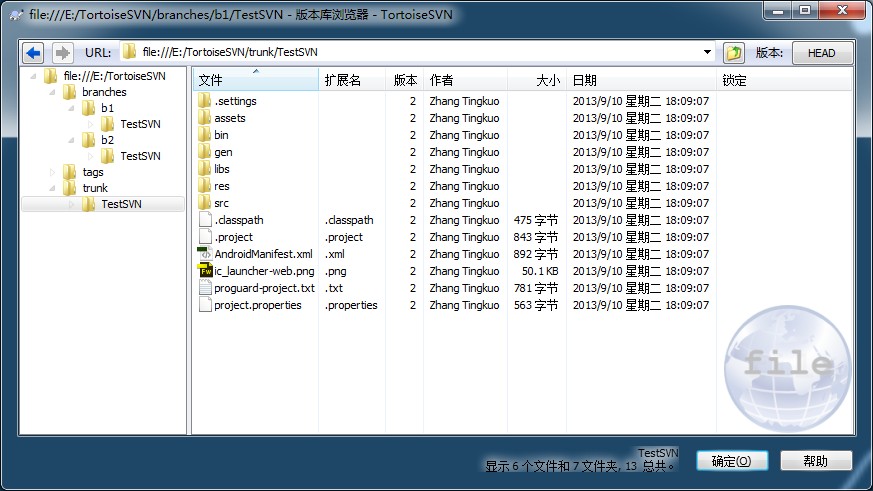Collapse the b1 tree node
The image size is (873, 491).
point(71,109)
